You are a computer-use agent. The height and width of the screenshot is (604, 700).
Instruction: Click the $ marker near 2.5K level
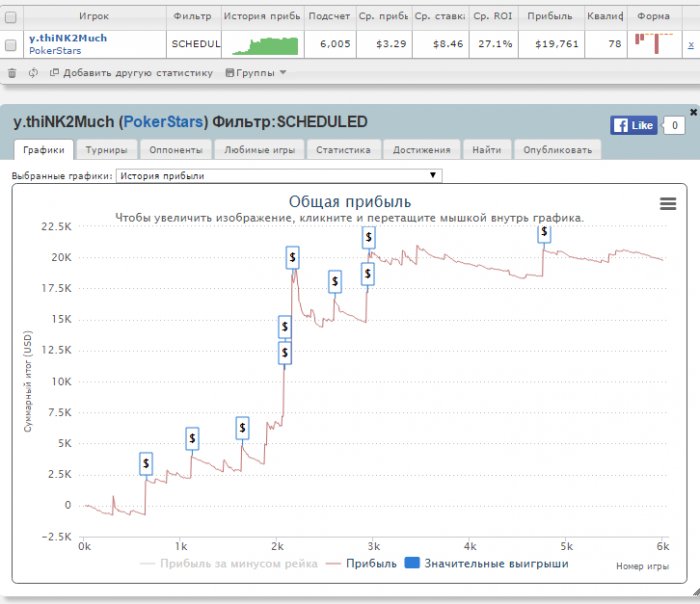pyautogui.click(x=146, y=464)
